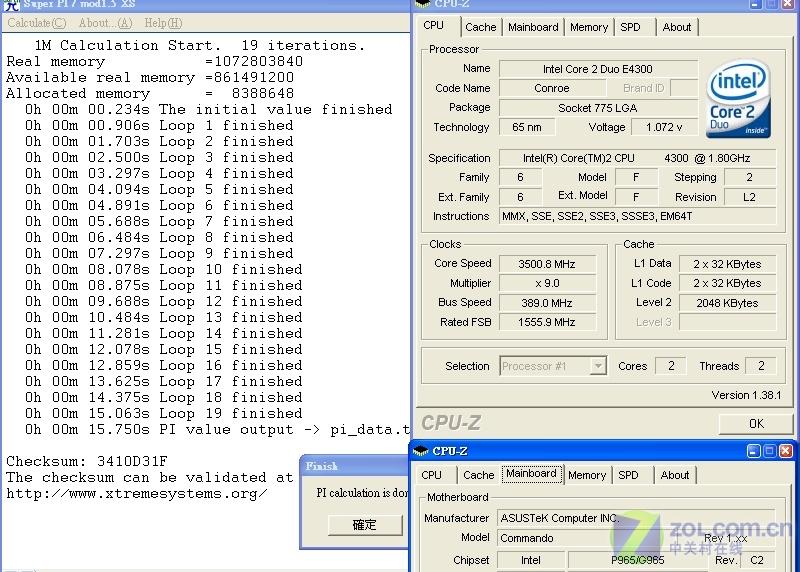Click the 'PI value output' result line
Viewport: 800px width, 572px height.
click(217, 429)
